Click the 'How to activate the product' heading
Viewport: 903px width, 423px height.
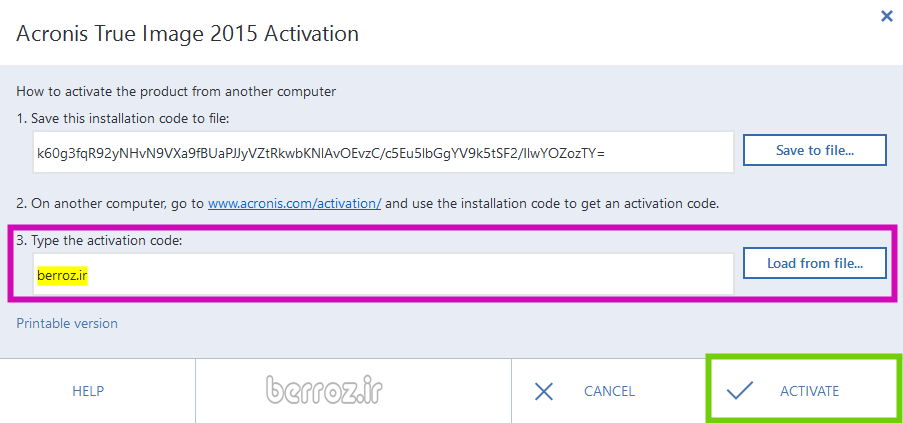(x=176, y=91)
